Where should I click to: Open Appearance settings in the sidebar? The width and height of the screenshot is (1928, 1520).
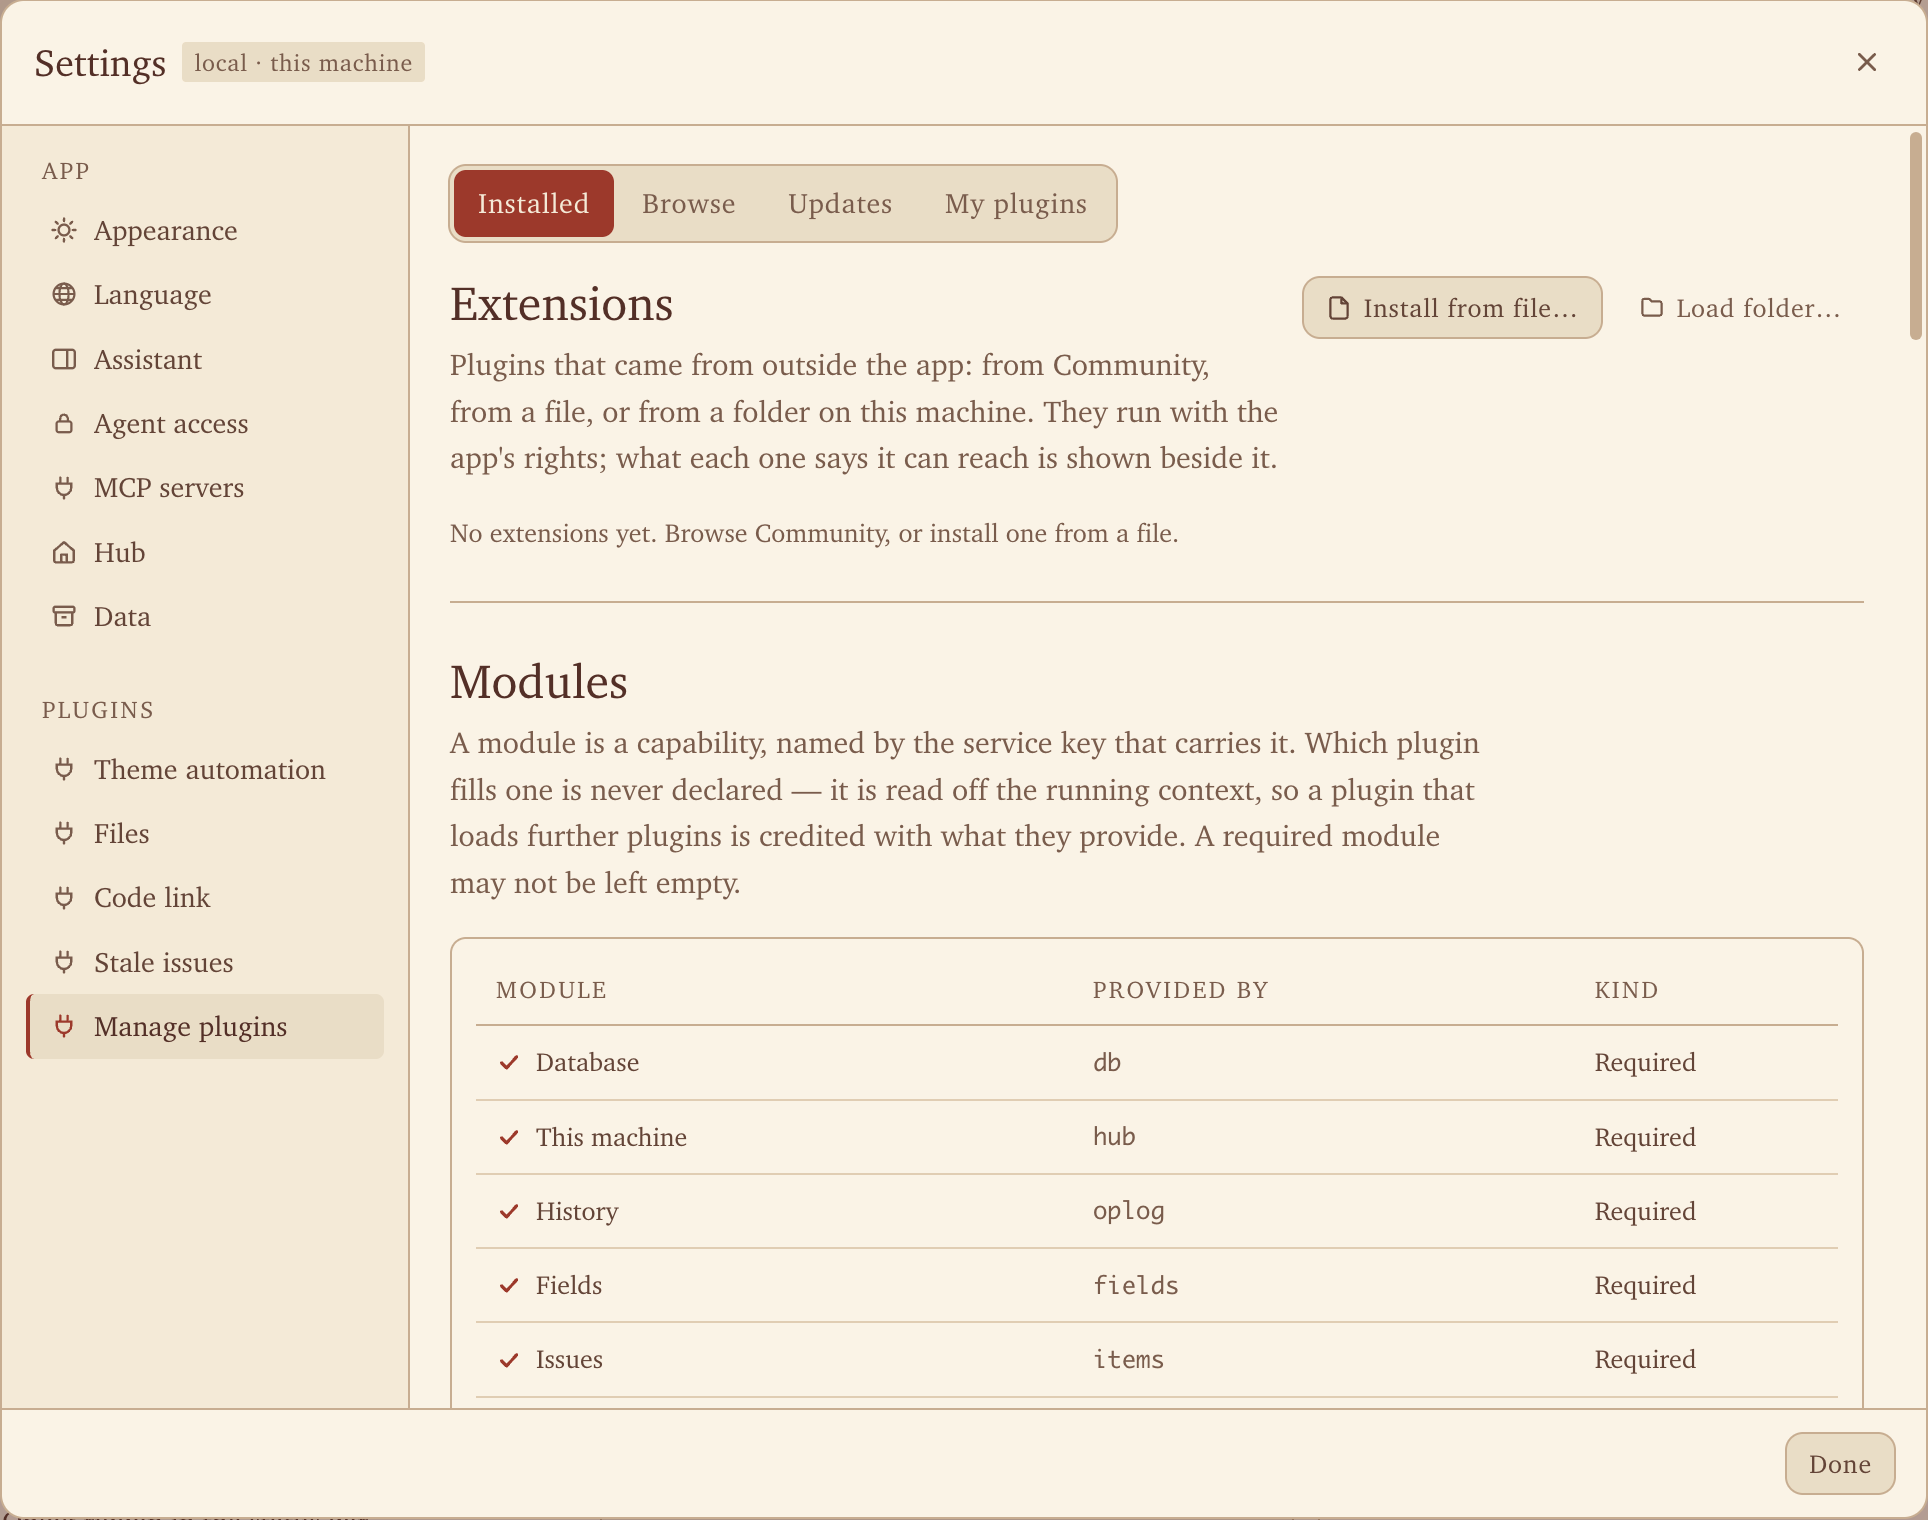(205, 231)
